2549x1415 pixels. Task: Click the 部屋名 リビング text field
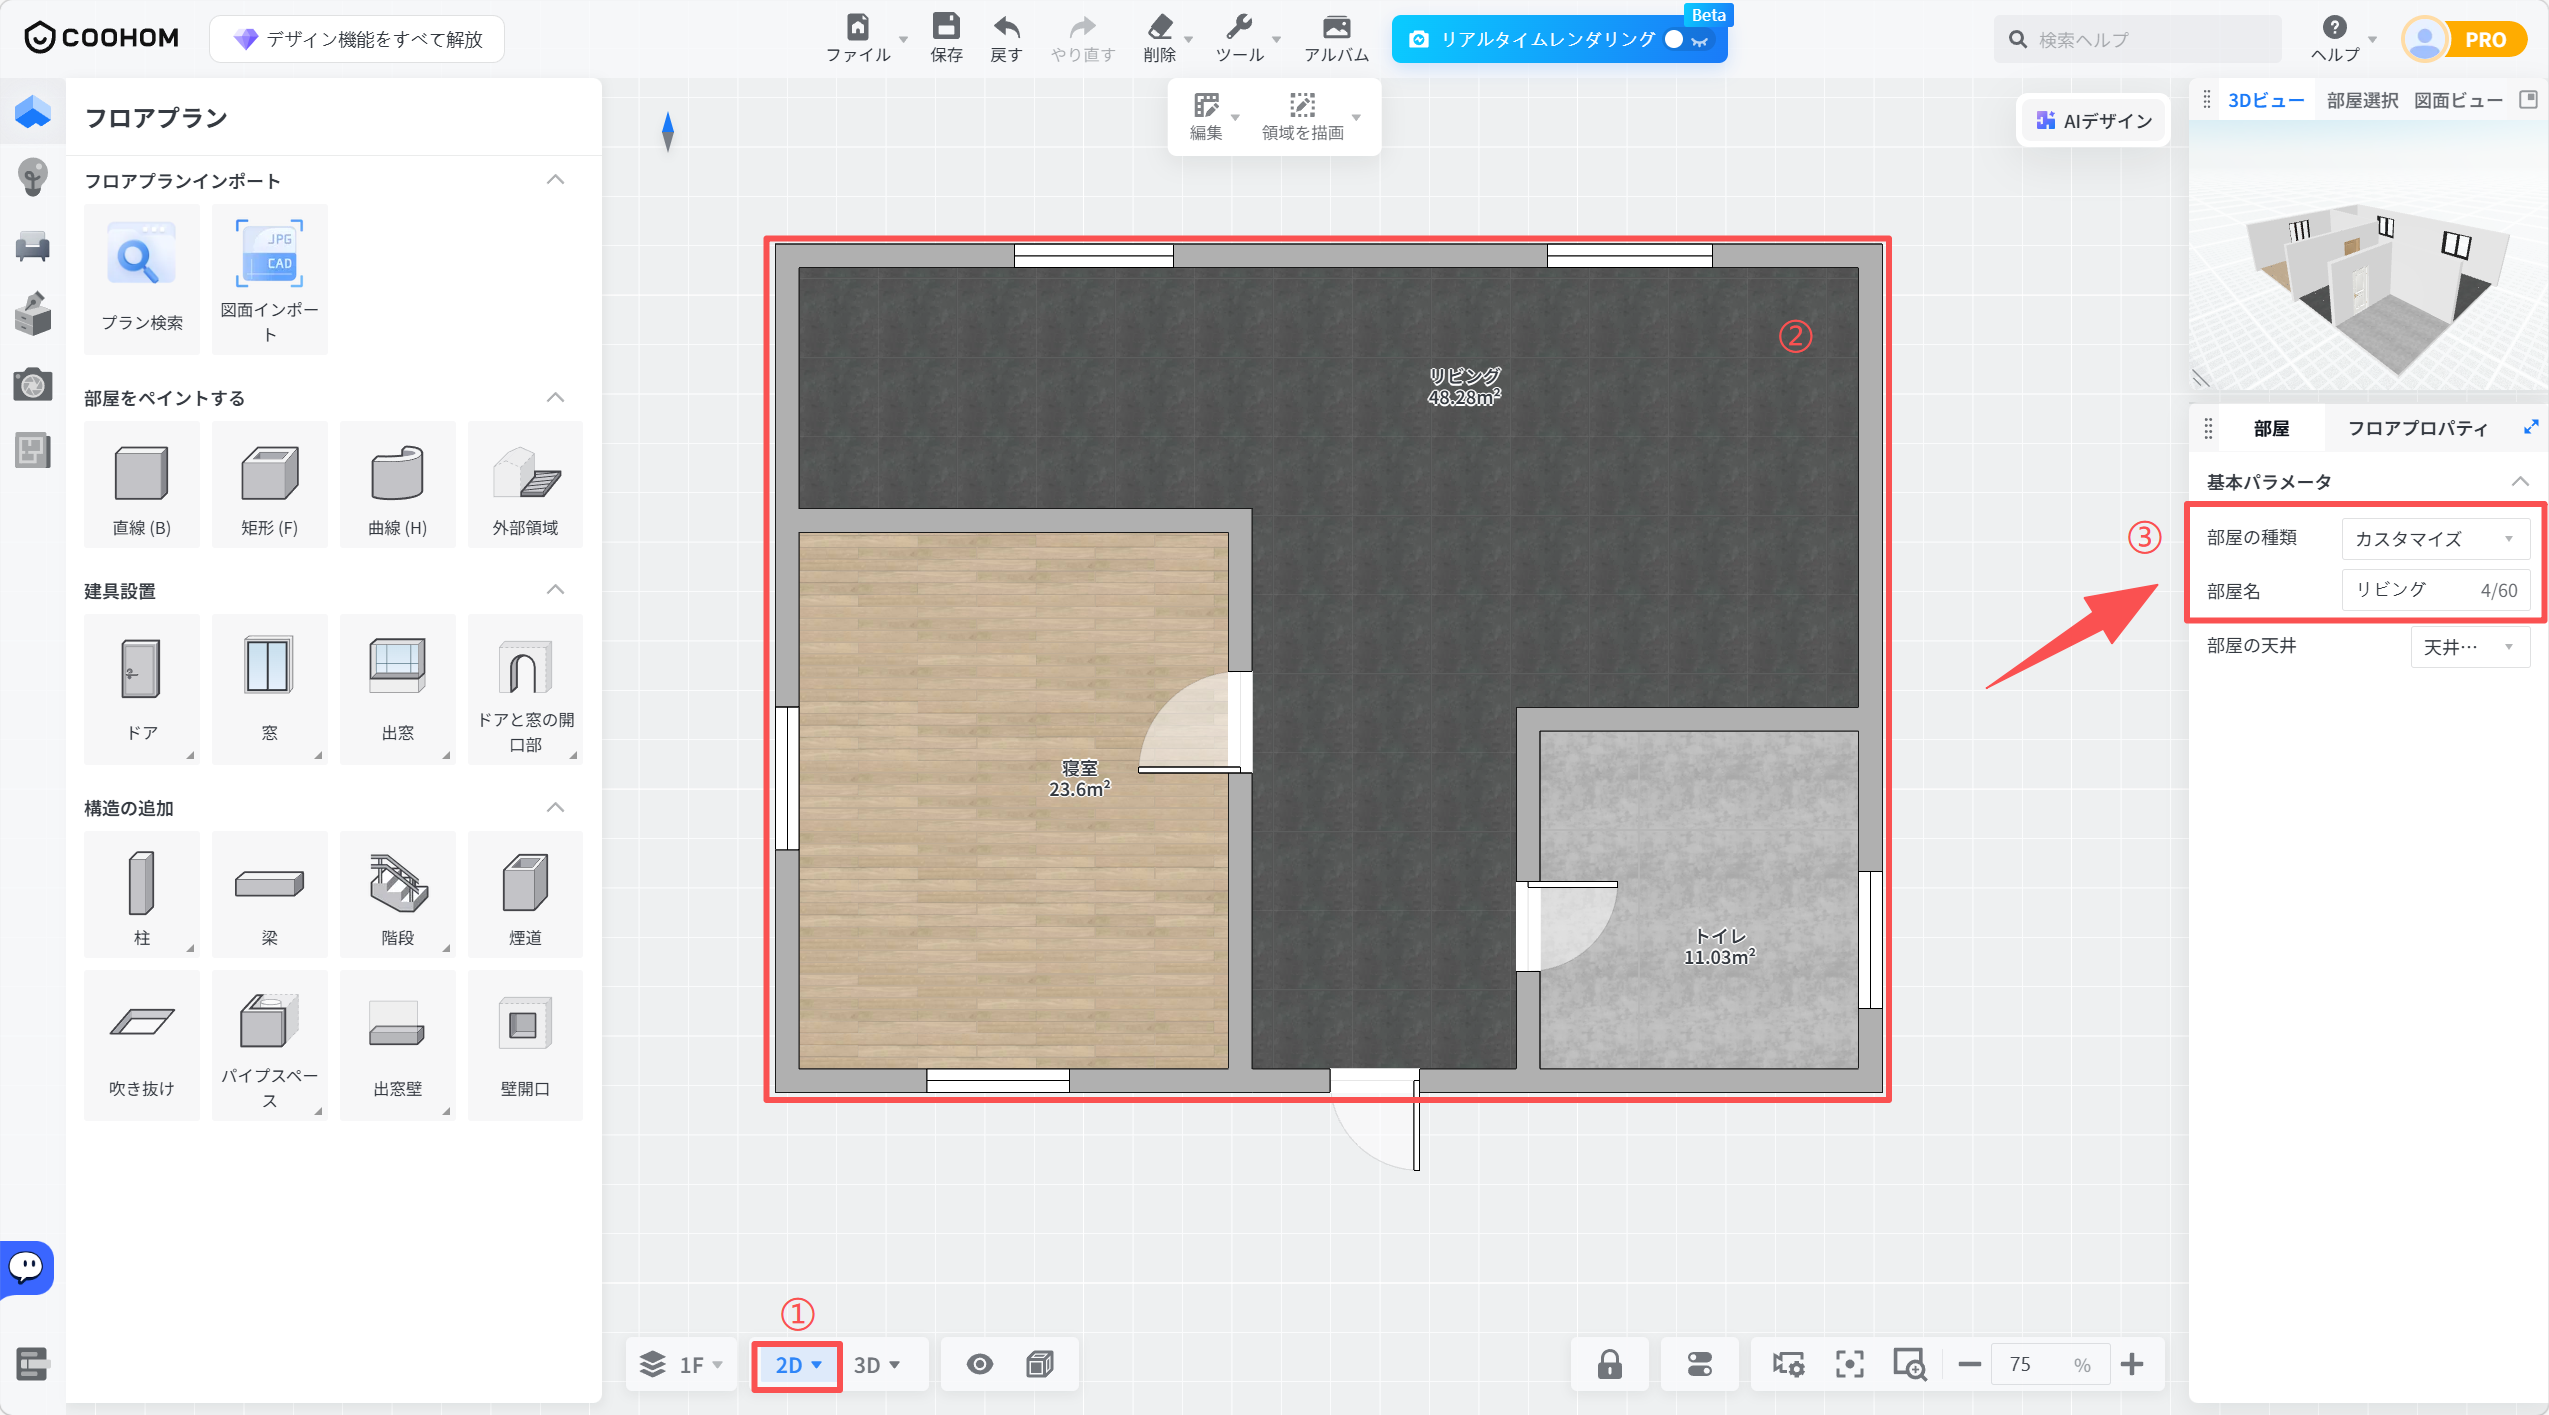(x=2435, y=590)
